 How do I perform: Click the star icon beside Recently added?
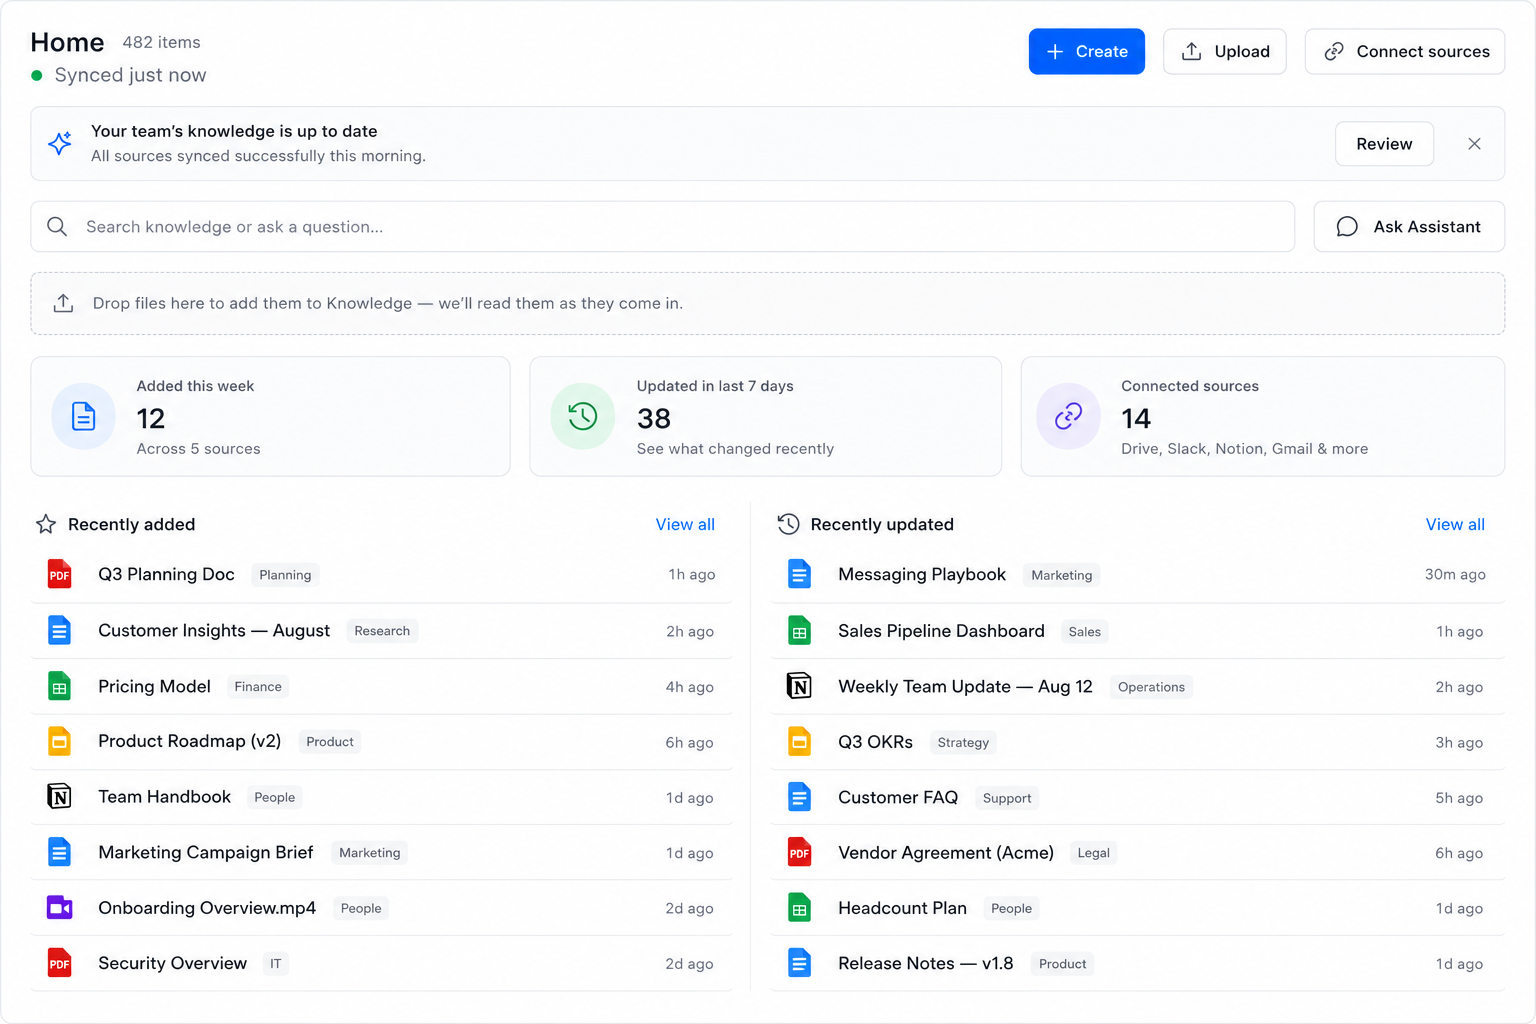pos(46,524)
